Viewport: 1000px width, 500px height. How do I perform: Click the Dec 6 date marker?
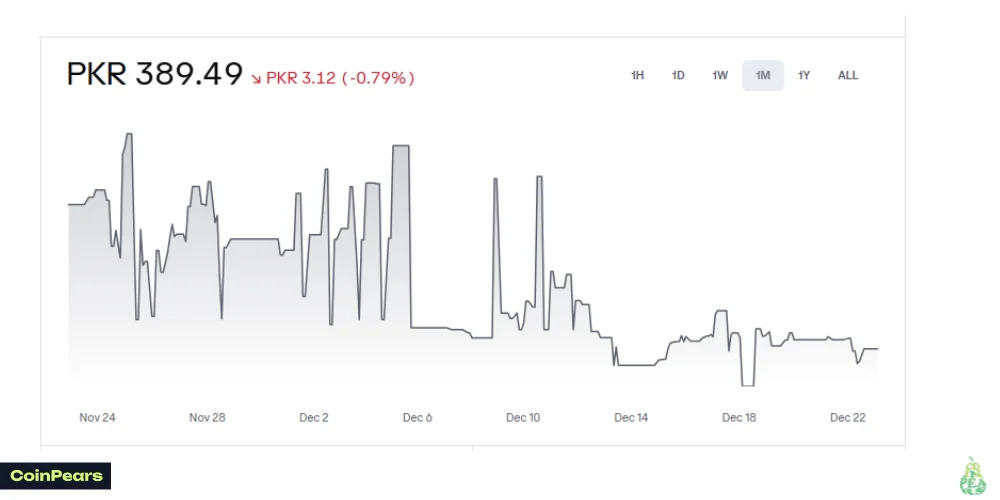pyautogui.click(x=417, y=418)
